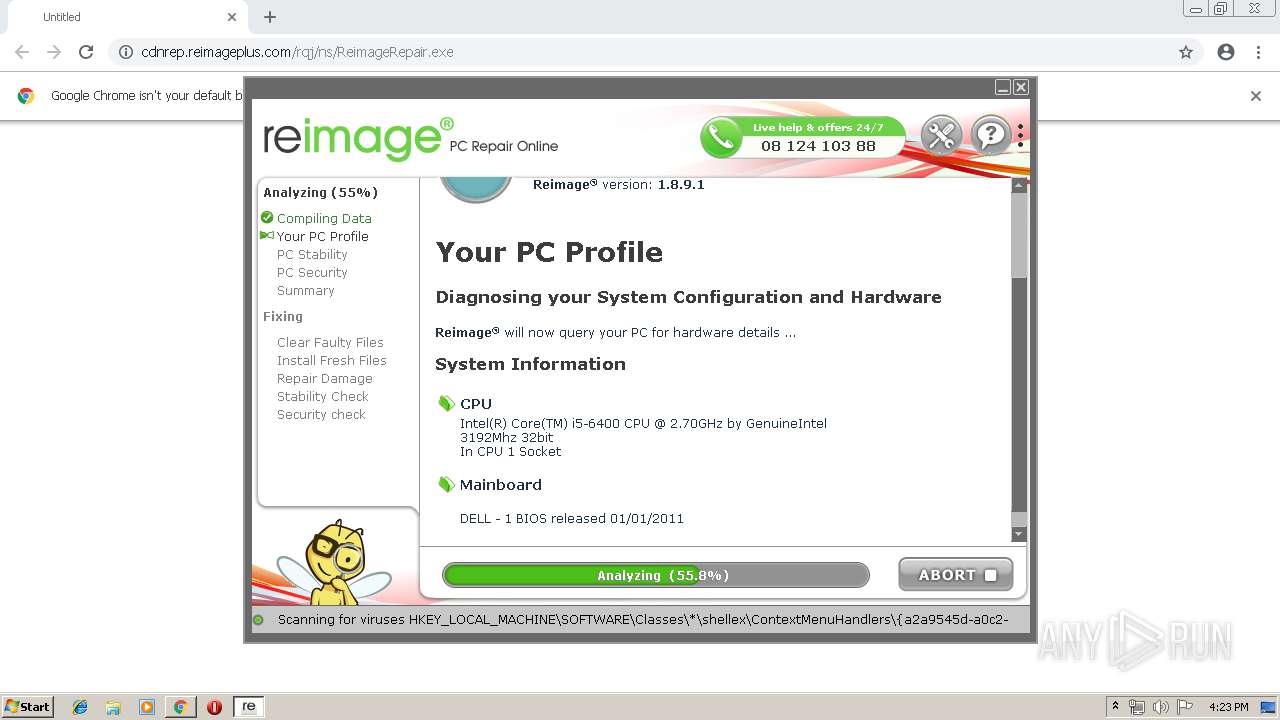
Task: Click phone number 08 124 103 88
Action: point(818,146)
